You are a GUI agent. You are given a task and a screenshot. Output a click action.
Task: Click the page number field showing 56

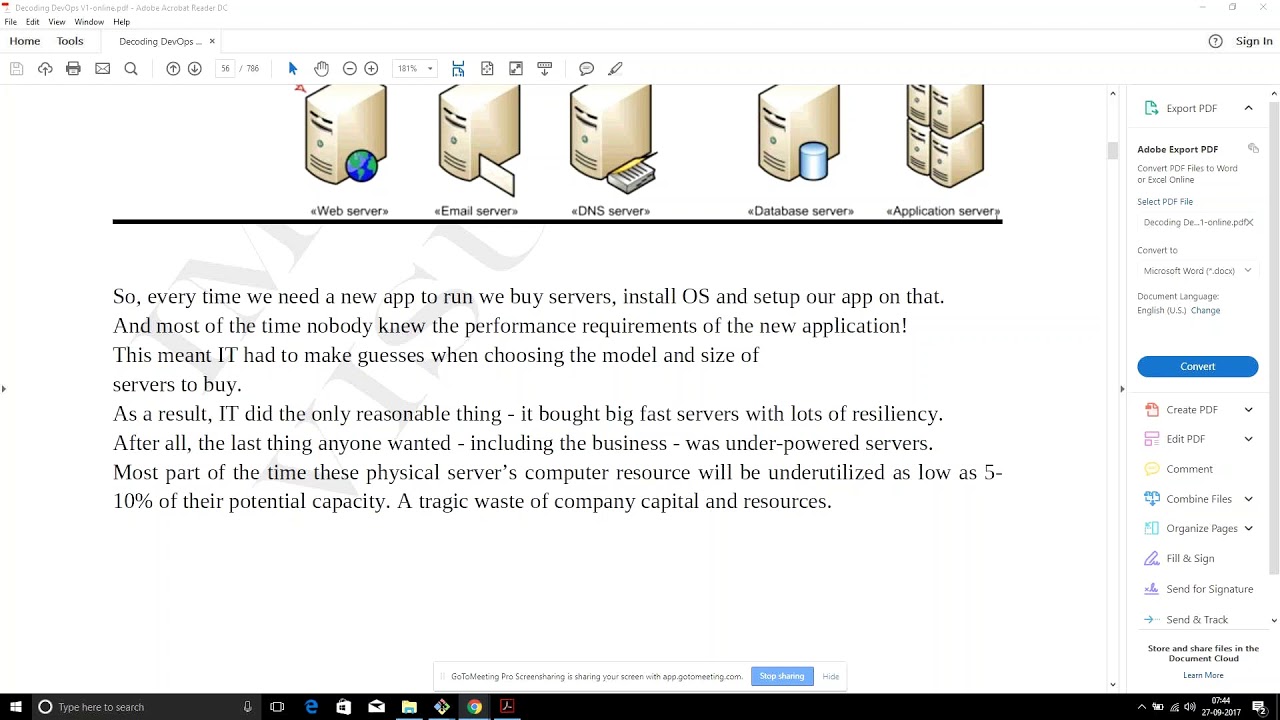click(x=225, y=69)
